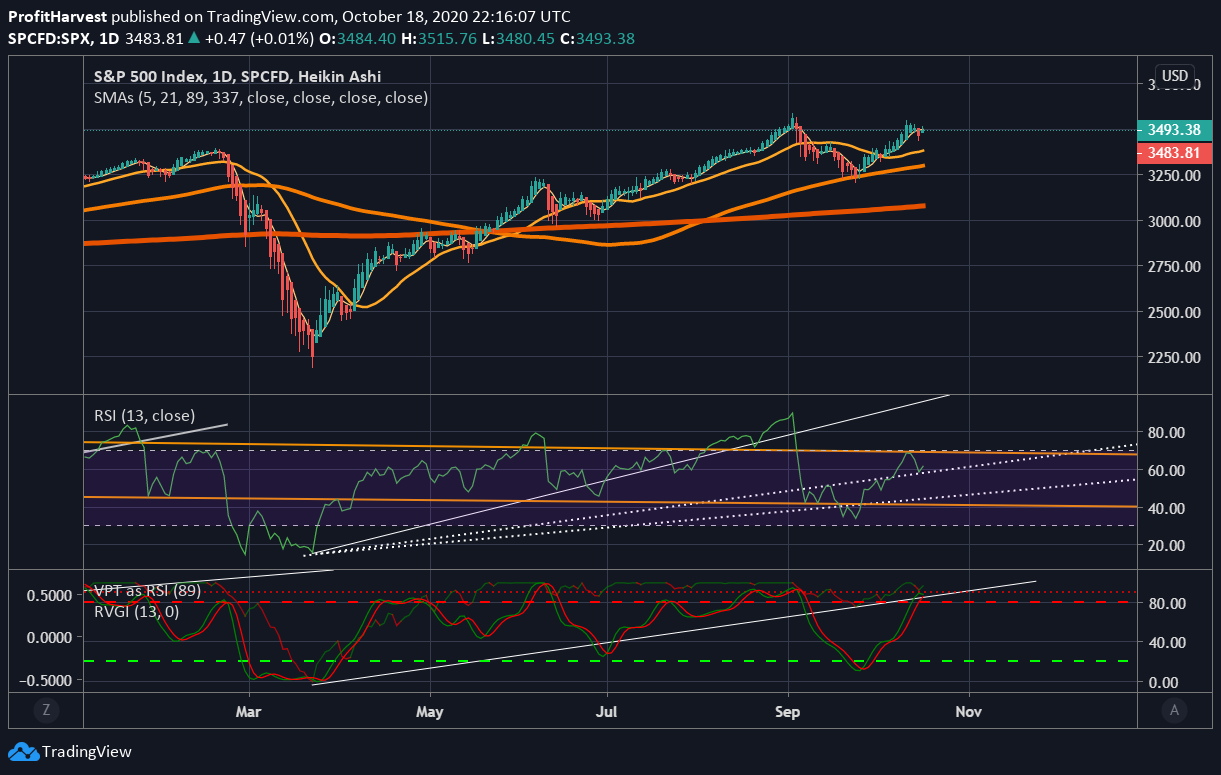The width and height of the screenshot is (1221, 775).
Task: Select the SMAs indicator legend
Action: coord(261,98)
